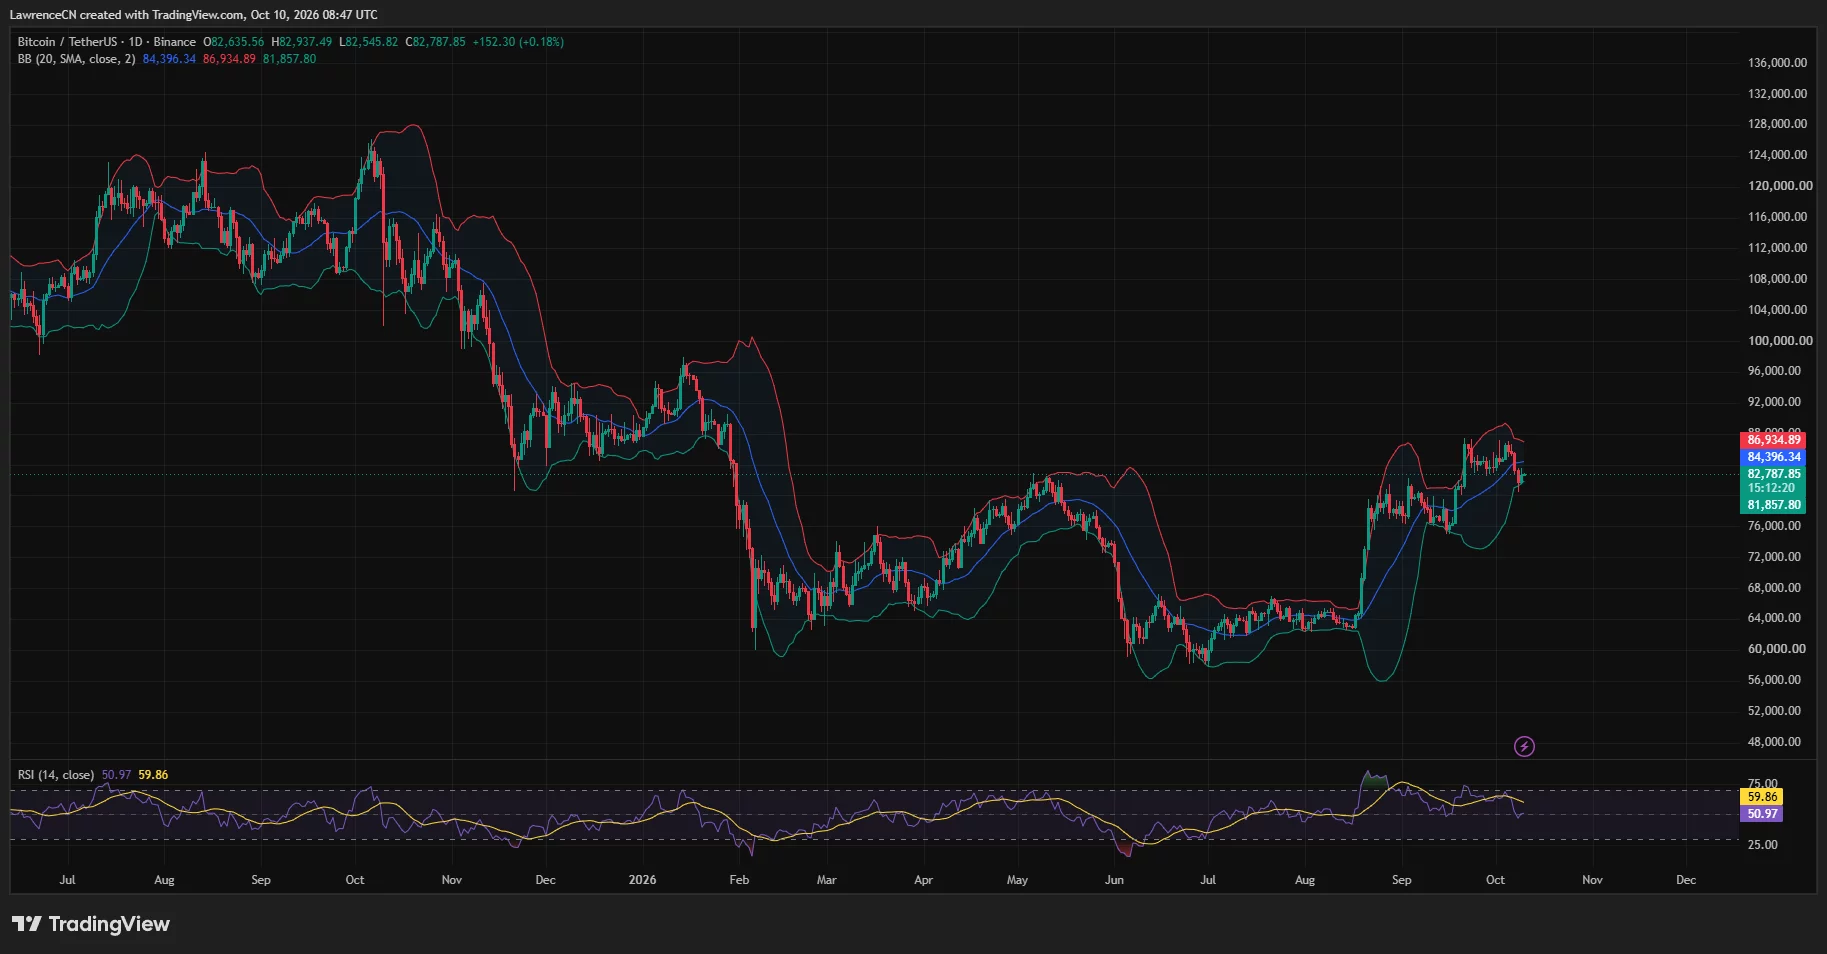Screen dimensions: 1827x954
Task: Click the 2026 label on time axis
Action: click(642, 880)
